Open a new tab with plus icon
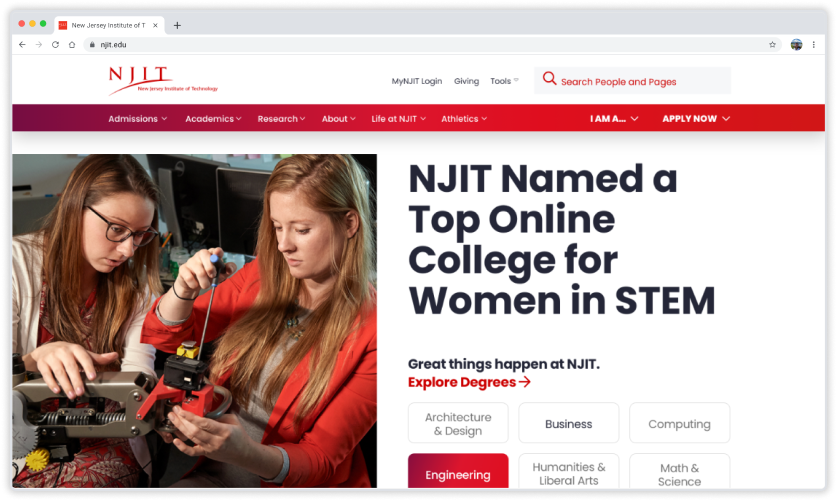Screen dimensions: 837x501 [x=177, y=25]
